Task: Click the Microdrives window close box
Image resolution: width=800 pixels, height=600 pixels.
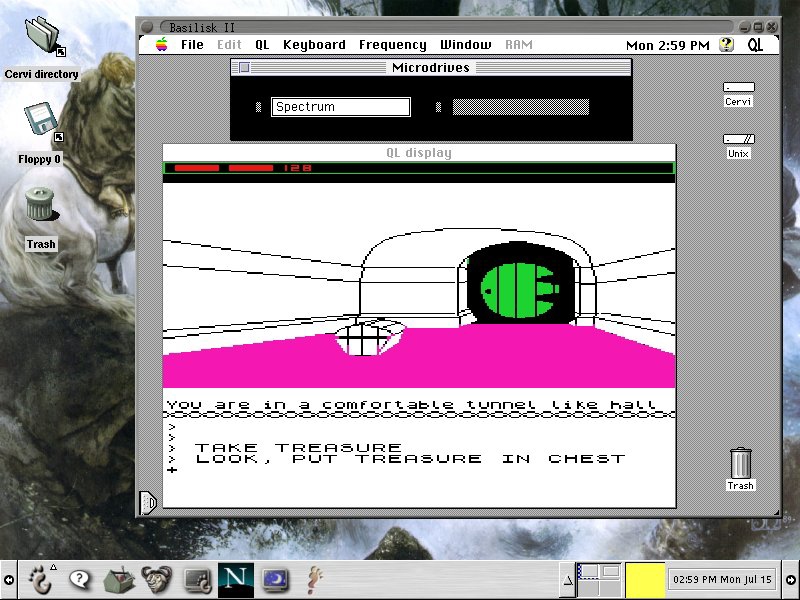Action: click(x=244, y=67)
